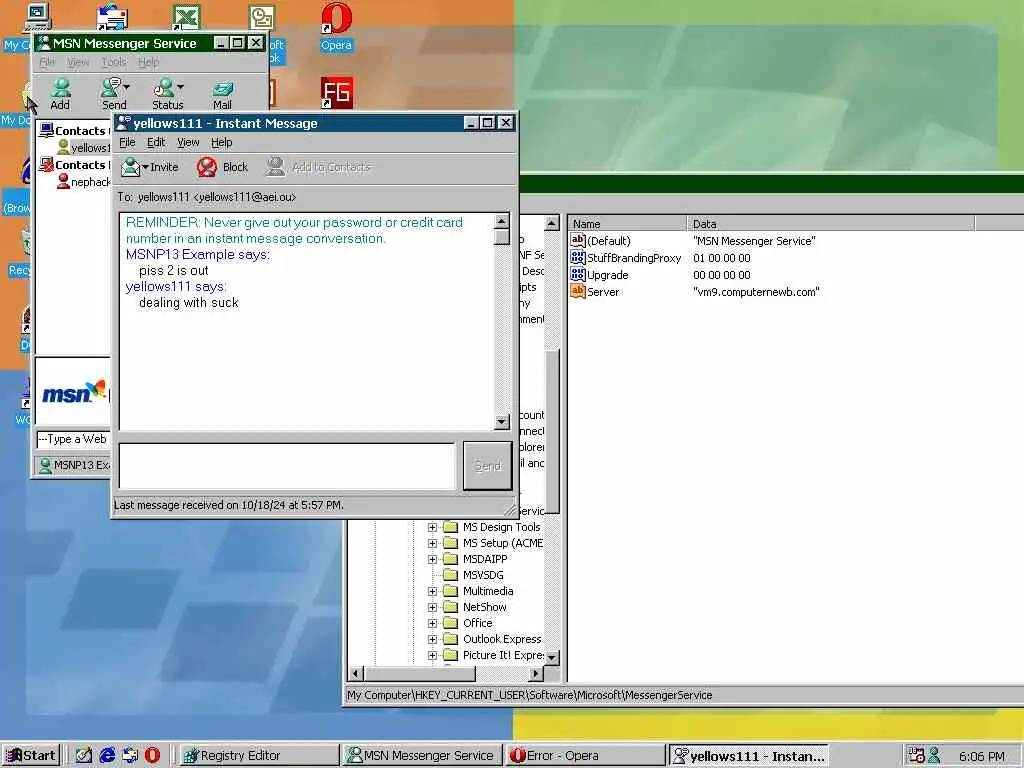Open Help menu in Instant Message window

coord(221,142)
